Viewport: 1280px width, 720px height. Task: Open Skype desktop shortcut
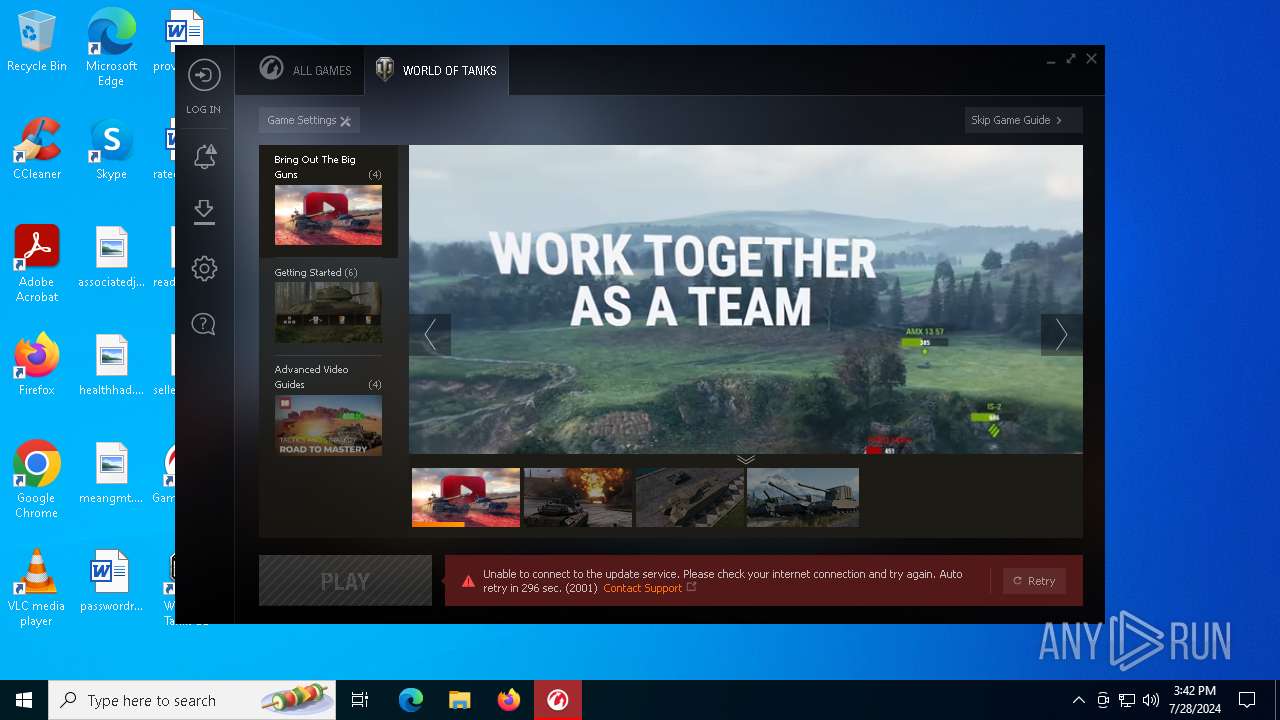coord(111,149)
